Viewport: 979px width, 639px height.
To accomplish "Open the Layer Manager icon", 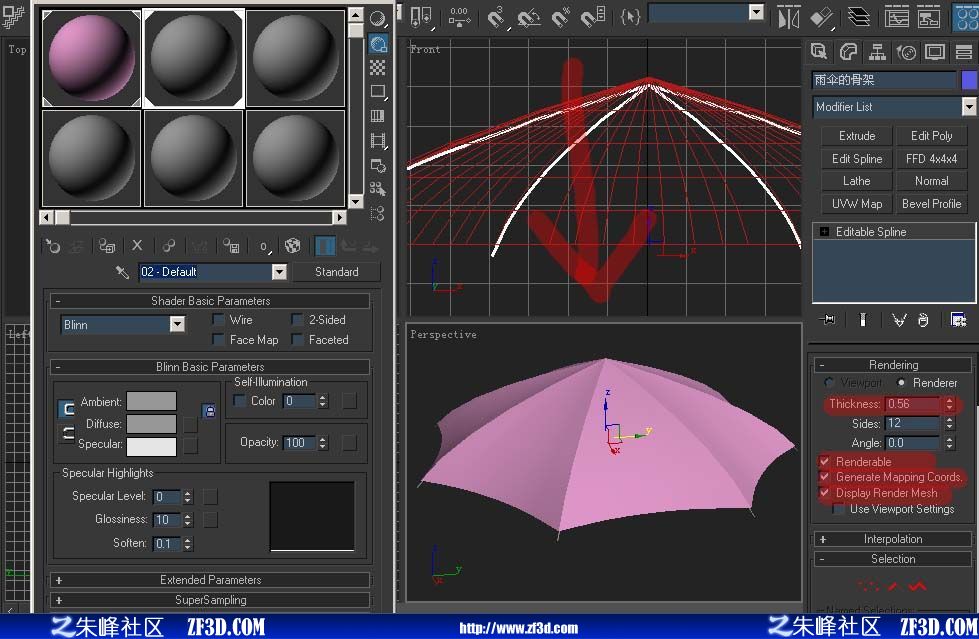I will click(860, 17).
